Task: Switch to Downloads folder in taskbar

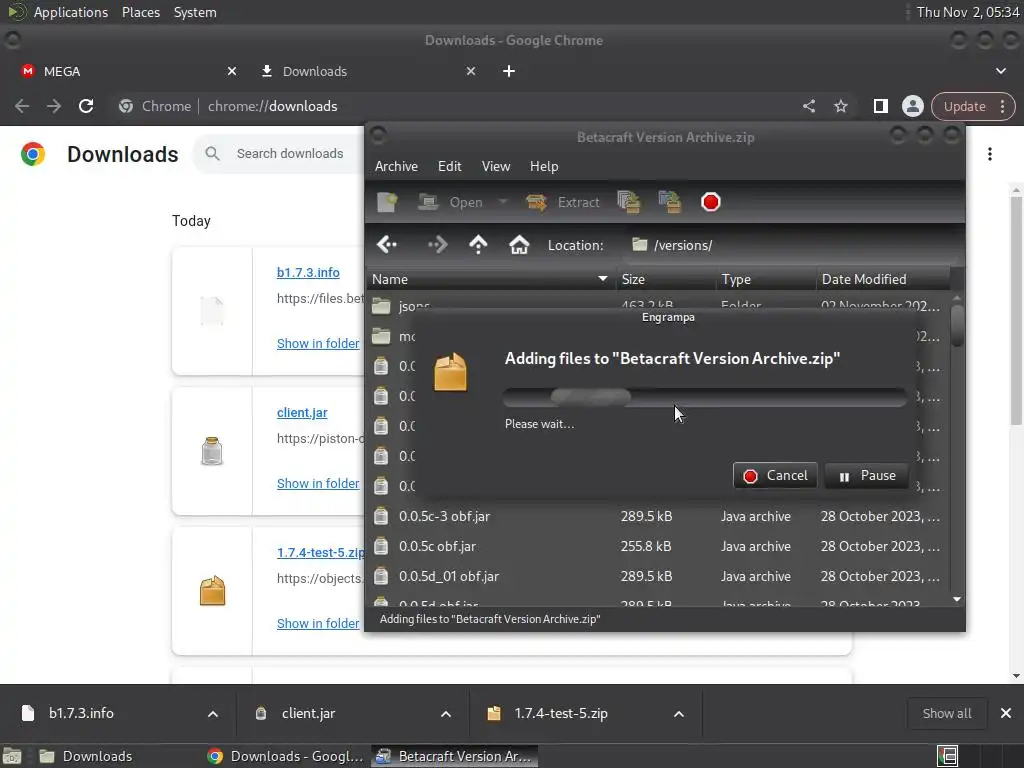Action: (86, 756)
